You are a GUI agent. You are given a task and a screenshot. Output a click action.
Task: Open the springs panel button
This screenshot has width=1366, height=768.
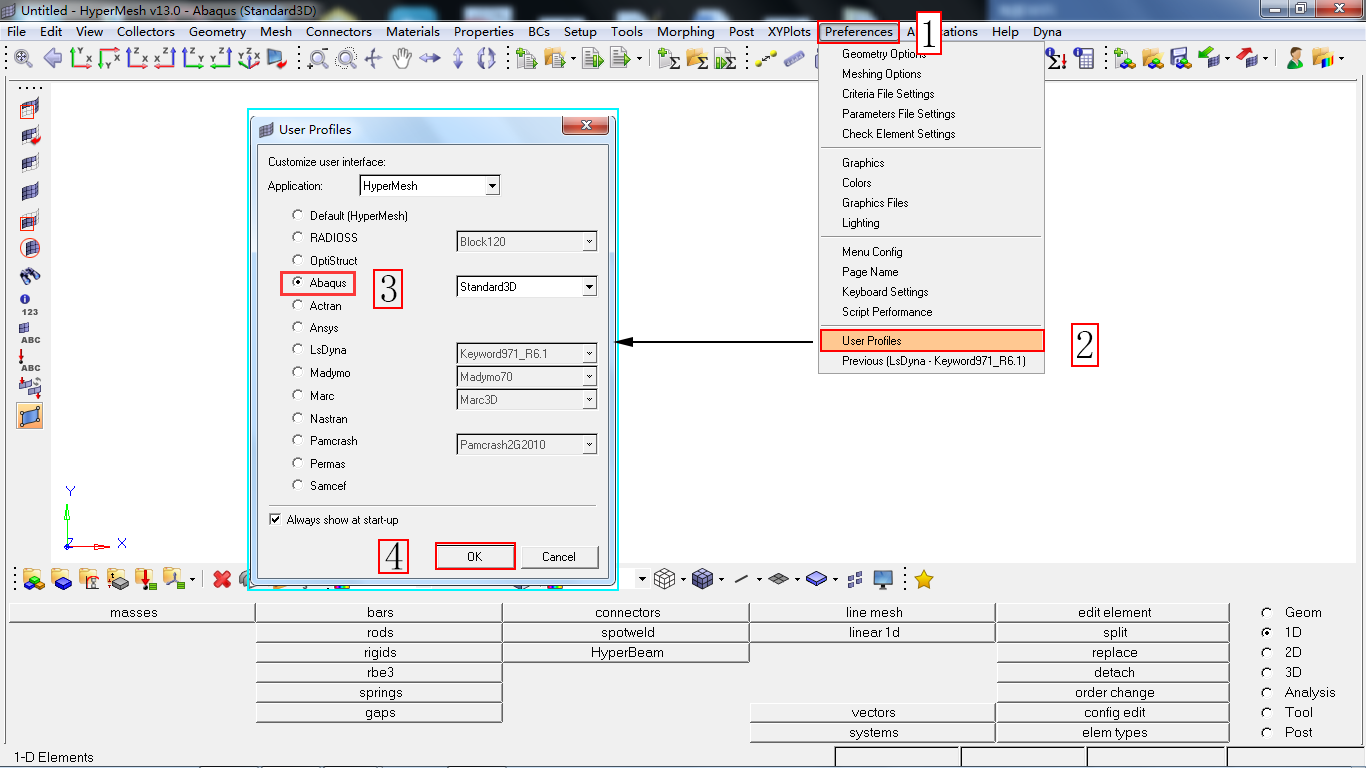[x=380, y=692]
